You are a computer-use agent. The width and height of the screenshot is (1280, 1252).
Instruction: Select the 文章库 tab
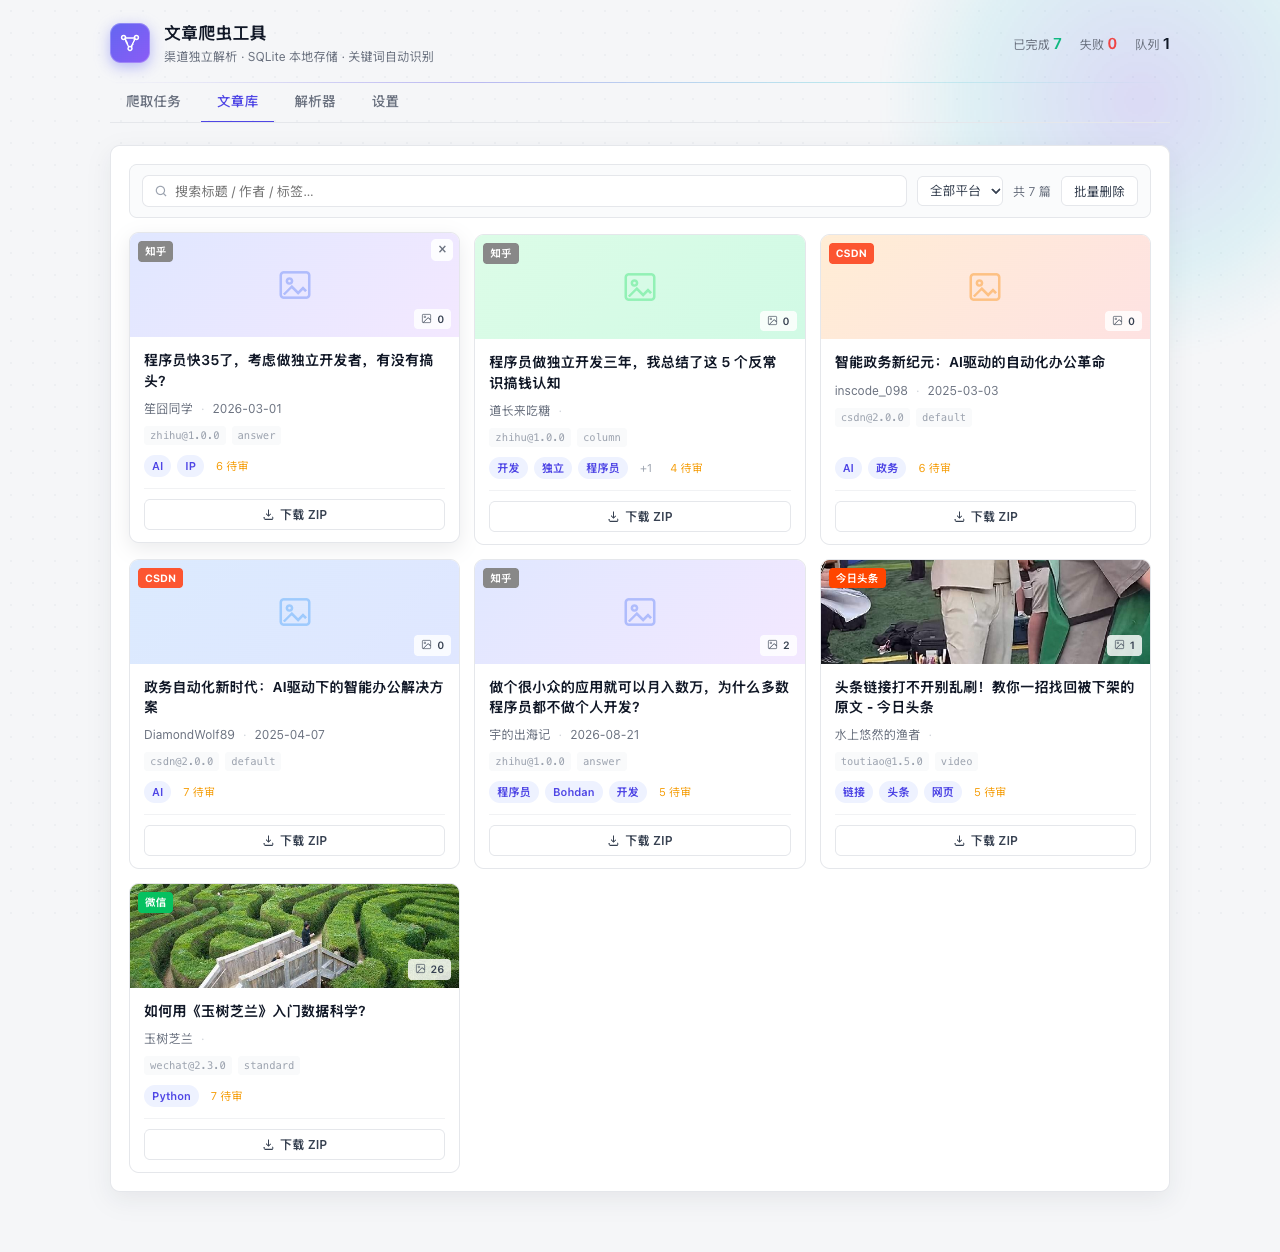click(237, 101)
